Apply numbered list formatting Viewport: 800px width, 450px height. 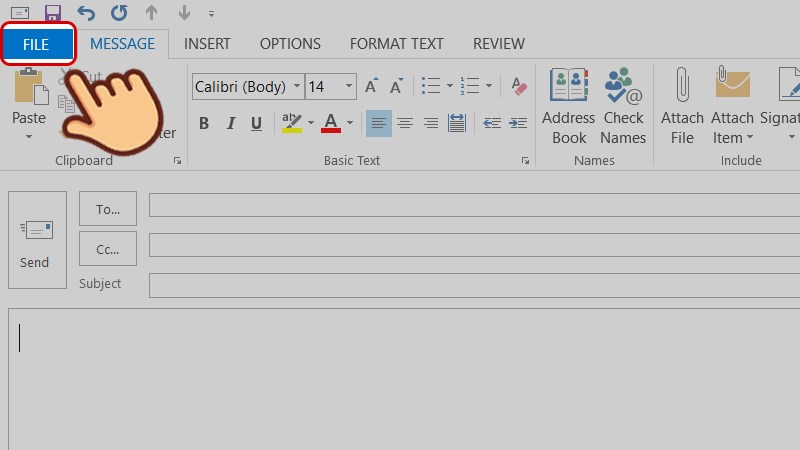[469, 86]
